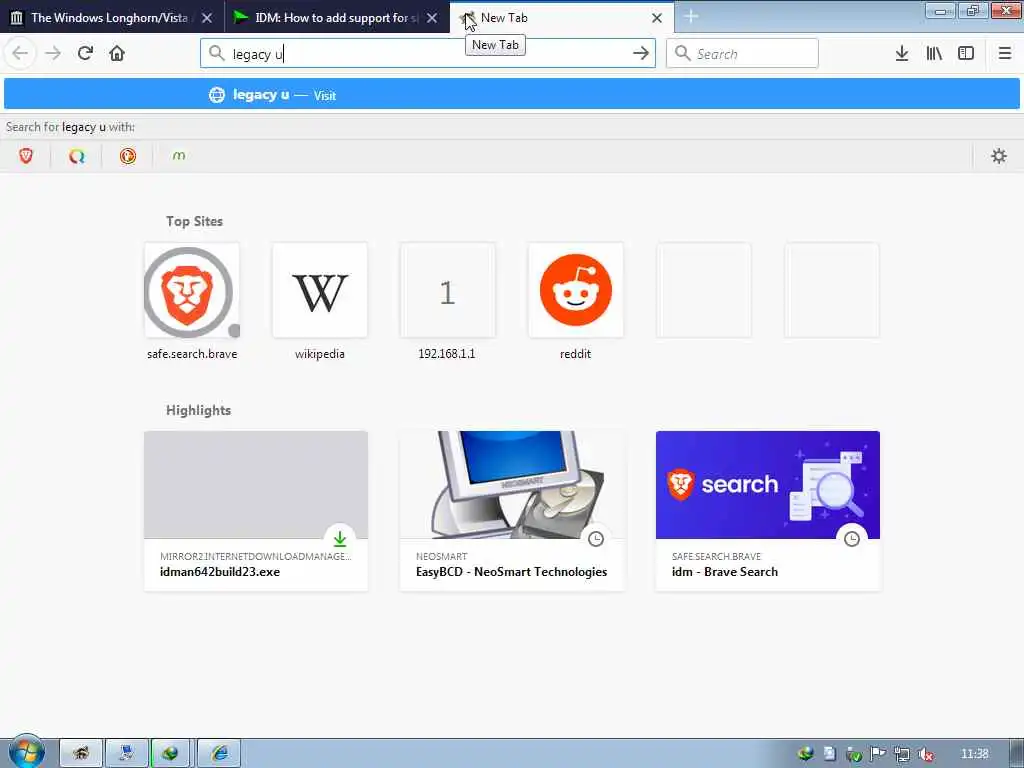Open the idman642build23.exe highlight card
Viewport: 1024px width, 768px height.
pos(256,511)
